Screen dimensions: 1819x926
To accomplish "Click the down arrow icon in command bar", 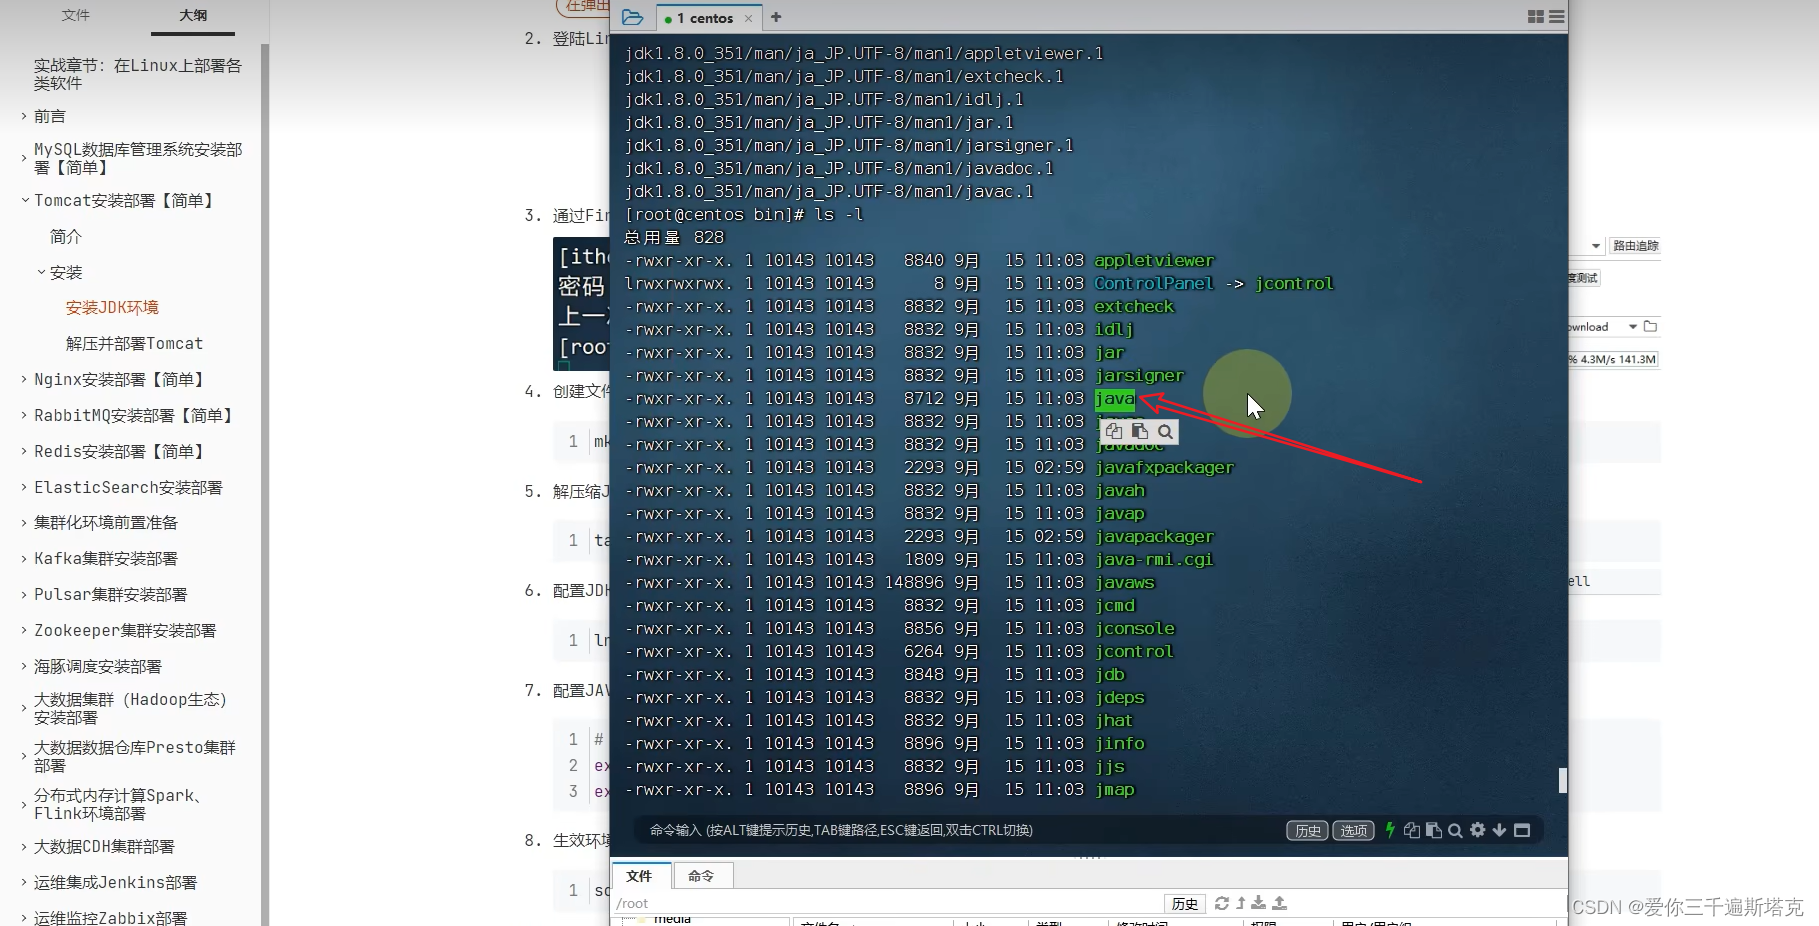I will (x=1499, y=830).
